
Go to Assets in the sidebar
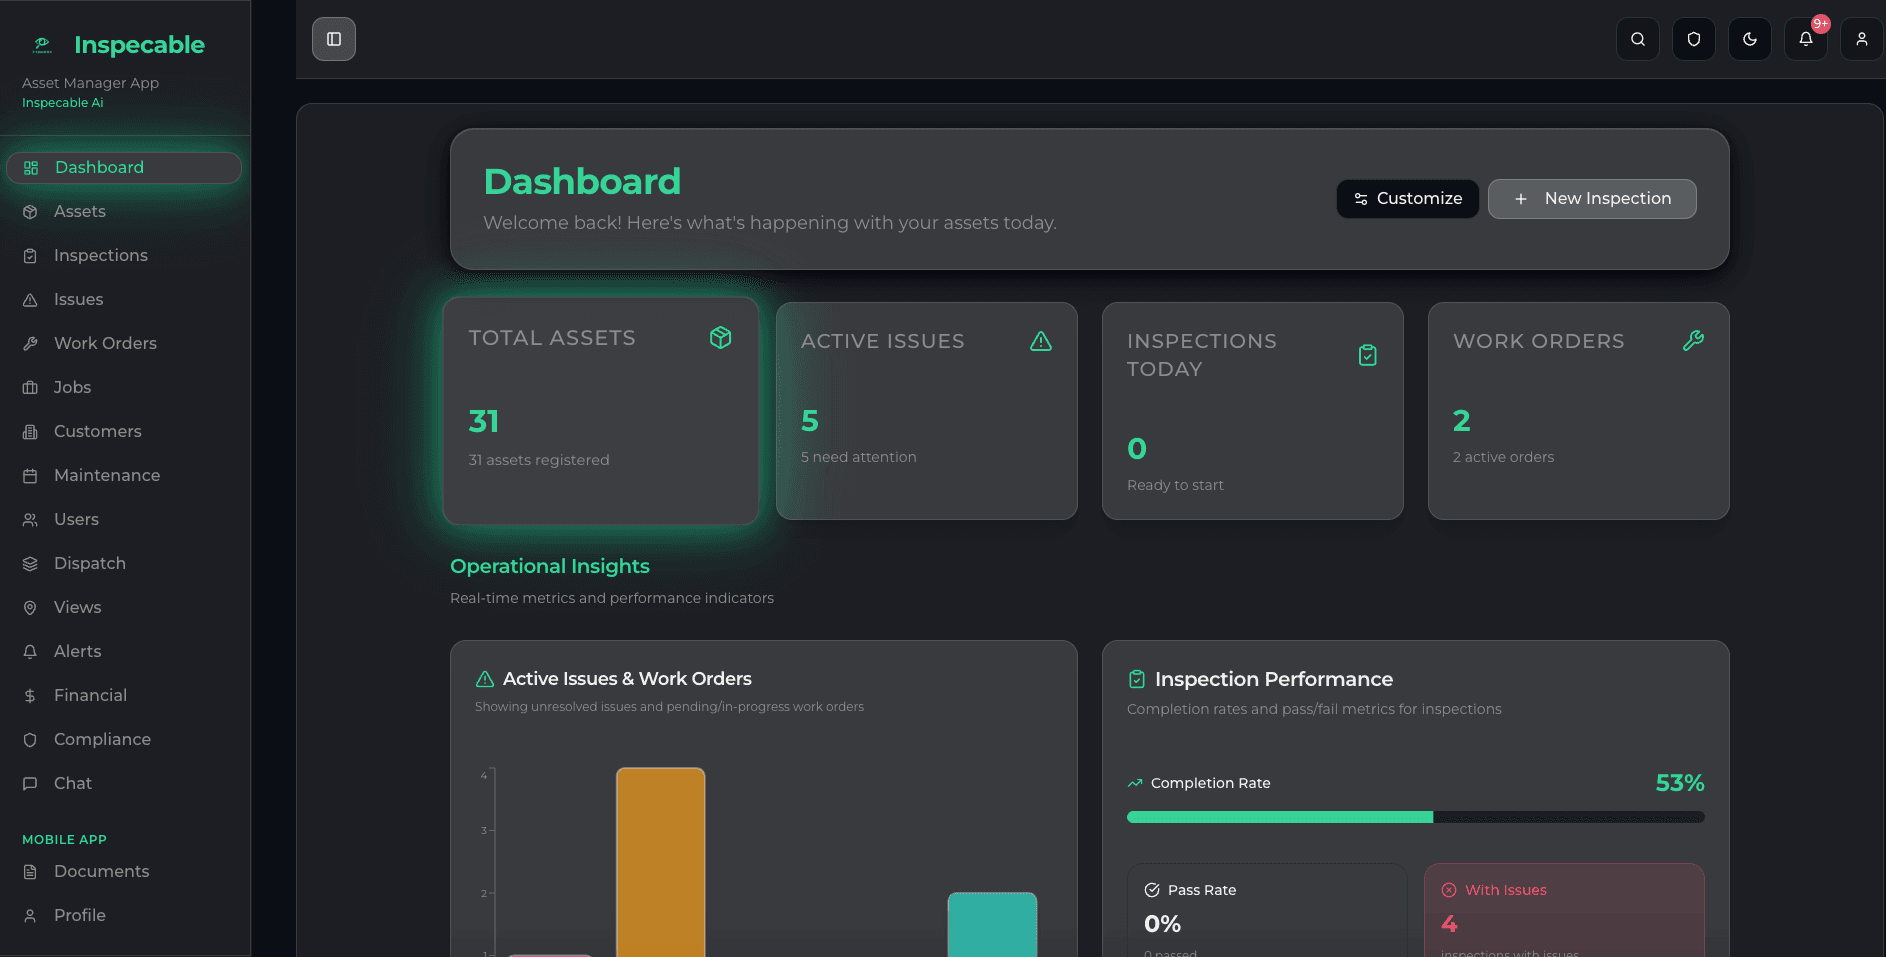tap(124, 212)
